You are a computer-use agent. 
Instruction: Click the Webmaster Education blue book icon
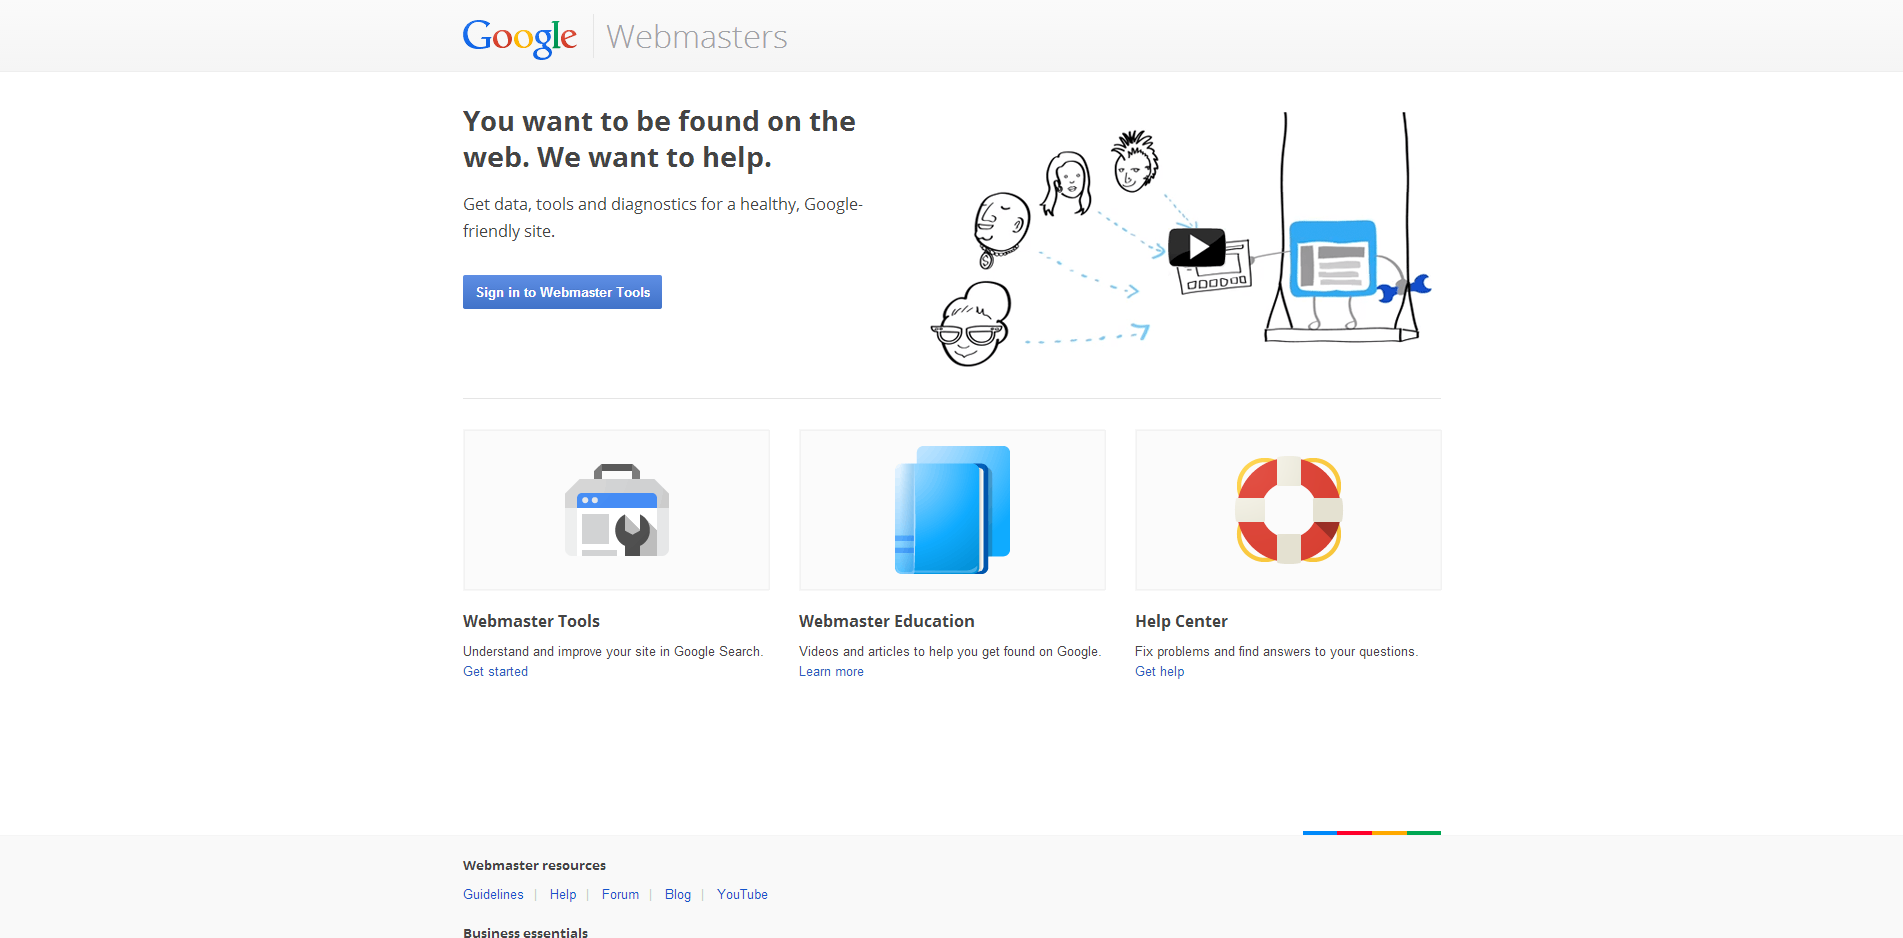pyautogui.click(x=952, y=510)
